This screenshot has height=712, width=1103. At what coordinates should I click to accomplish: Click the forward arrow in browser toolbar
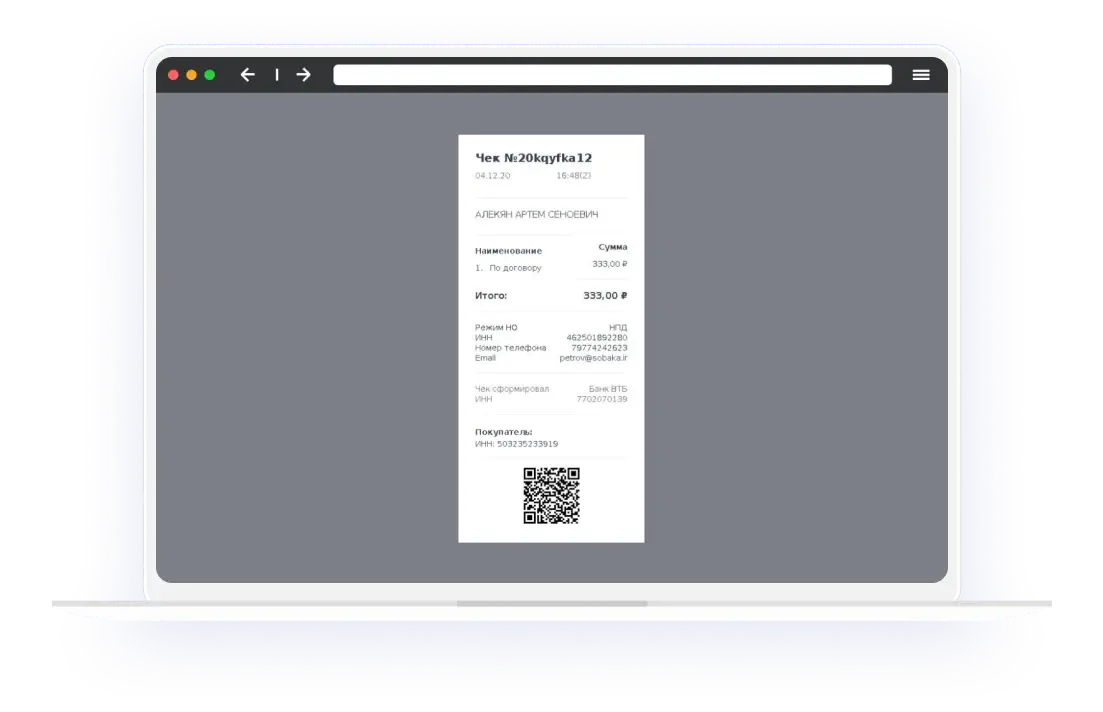(303, 75)
